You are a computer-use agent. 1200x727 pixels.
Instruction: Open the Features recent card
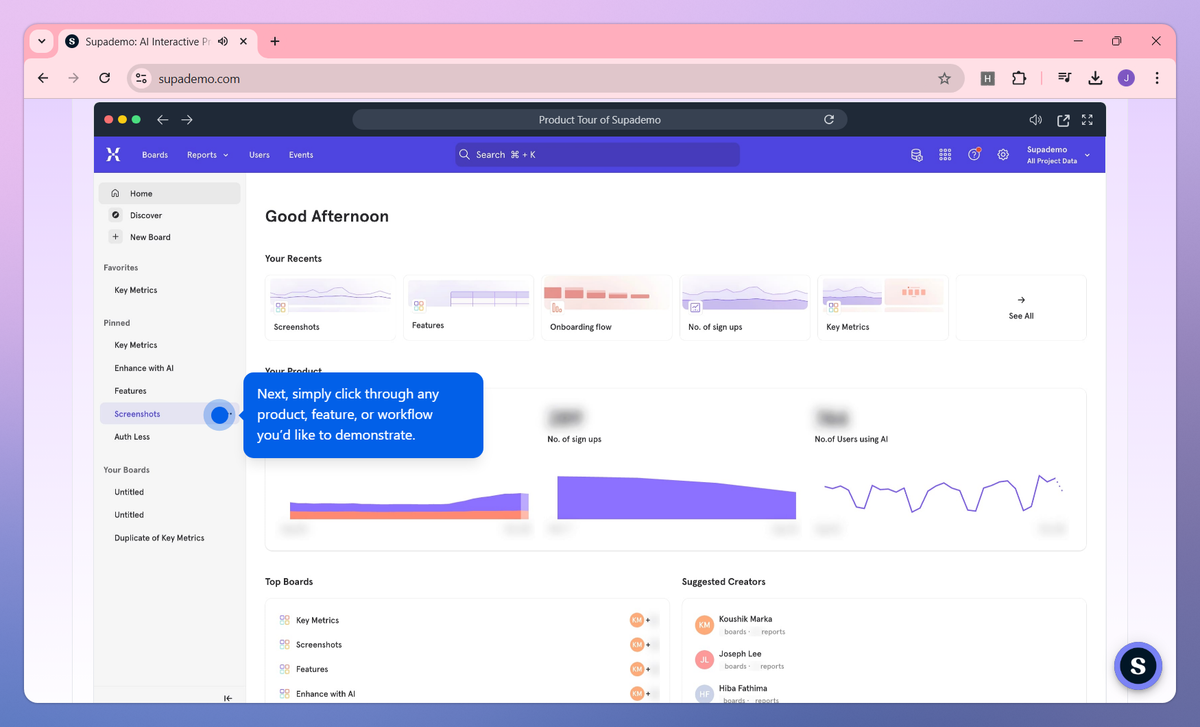pos(469,308)
